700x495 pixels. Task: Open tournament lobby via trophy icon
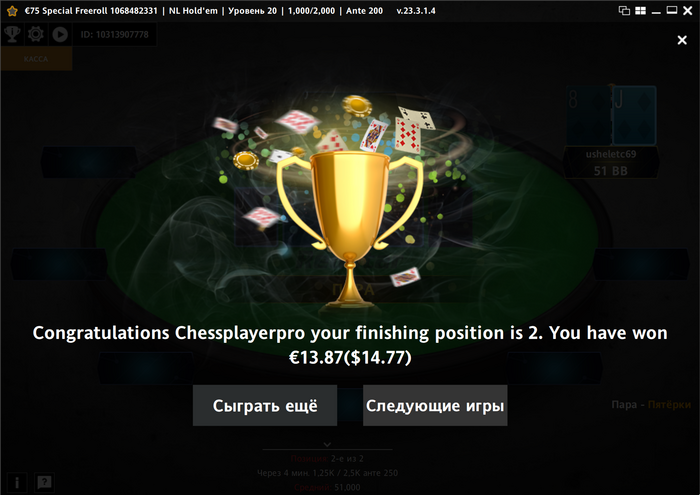[12, 34]
